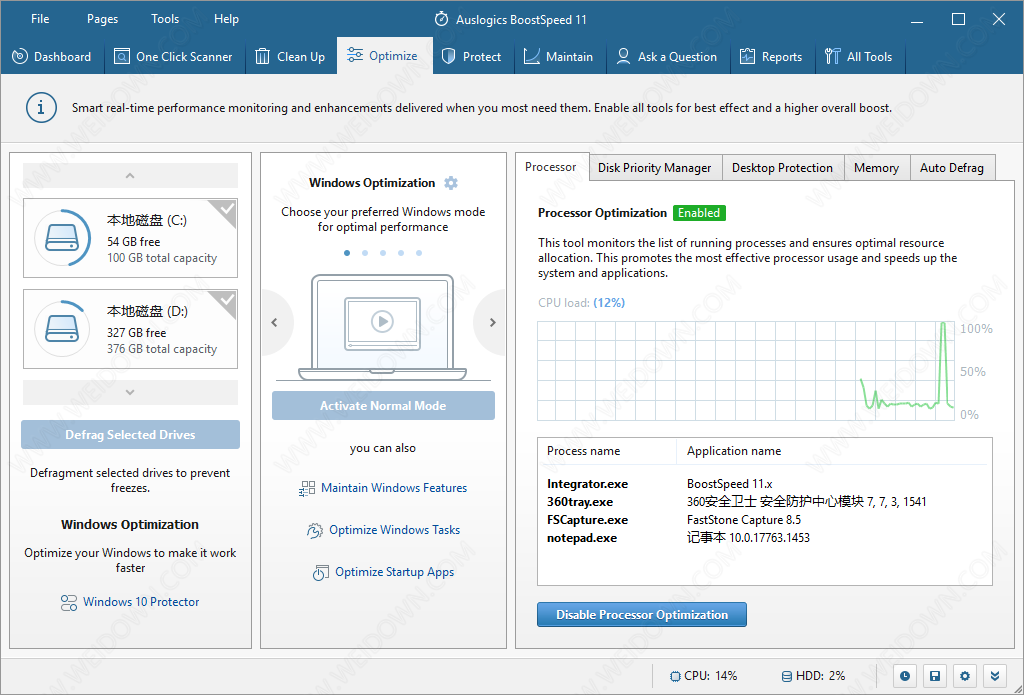Open the Clean Up tab

290,57
